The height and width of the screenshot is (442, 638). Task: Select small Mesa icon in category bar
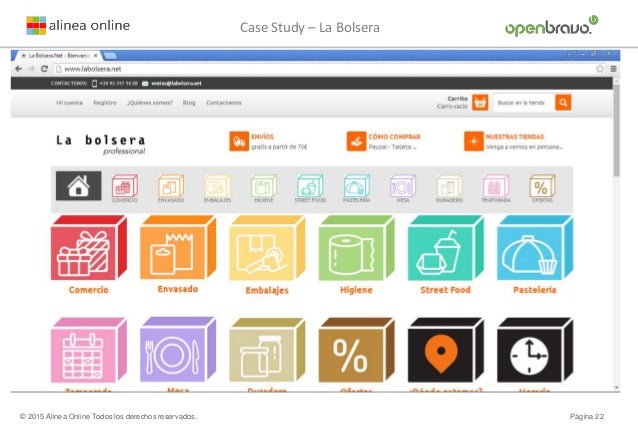(x=403, y=186)
